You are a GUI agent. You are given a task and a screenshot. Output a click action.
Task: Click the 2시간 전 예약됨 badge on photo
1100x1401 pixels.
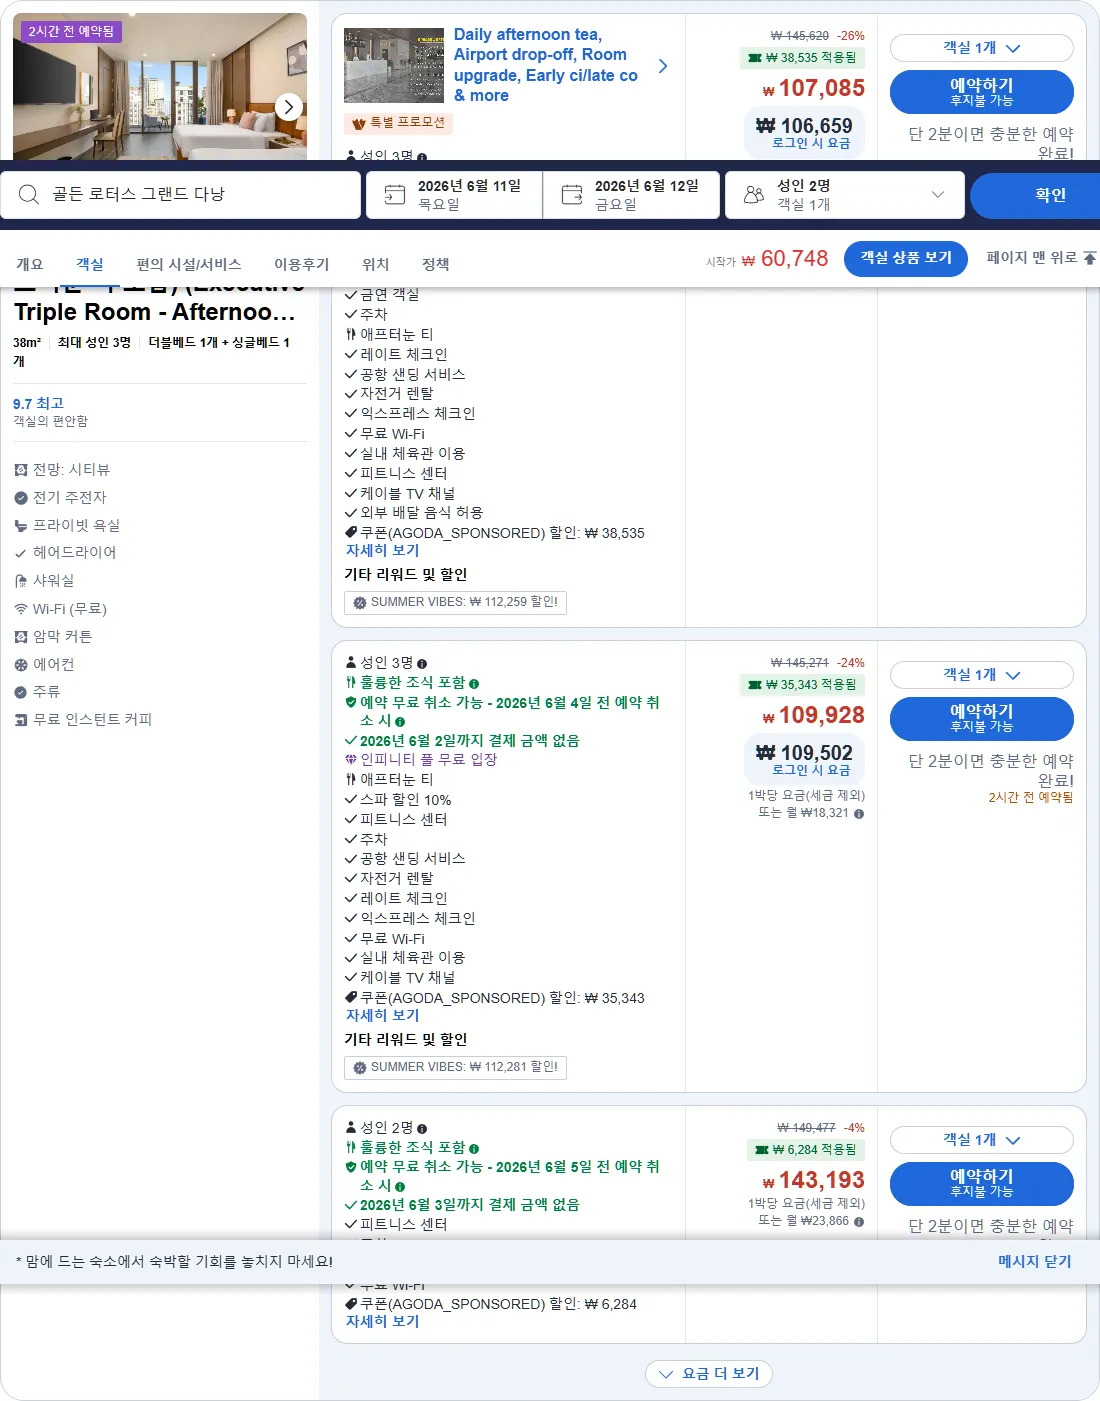click(x=71, y=32)
